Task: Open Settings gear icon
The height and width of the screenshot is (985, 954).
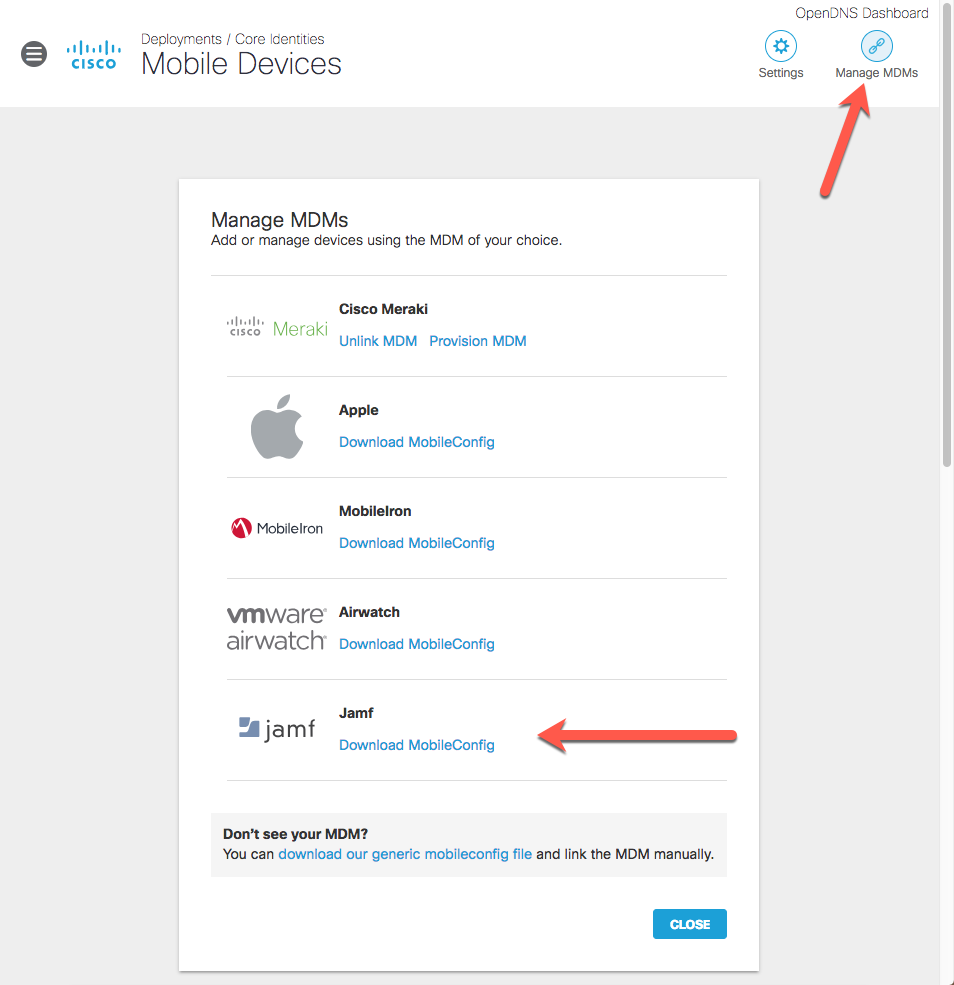Action: (780, 46)
